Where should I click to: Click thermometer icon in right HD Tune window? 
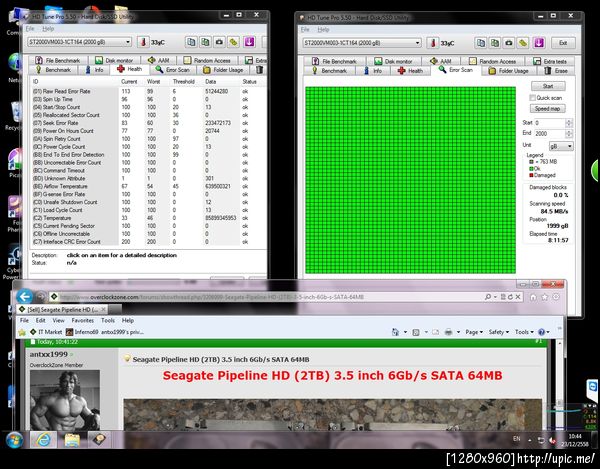[433, 42]
